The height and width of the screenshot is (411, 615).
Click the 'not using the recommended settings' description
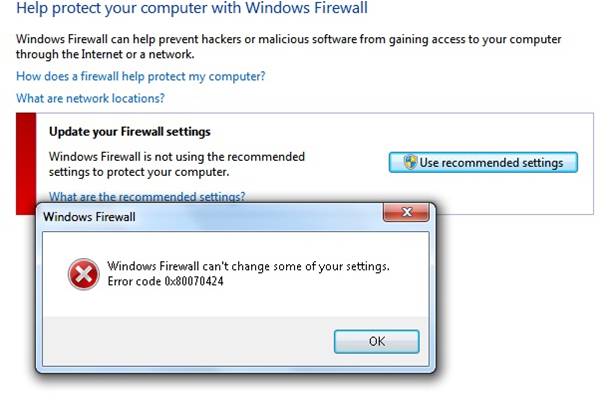coord(177,164)
